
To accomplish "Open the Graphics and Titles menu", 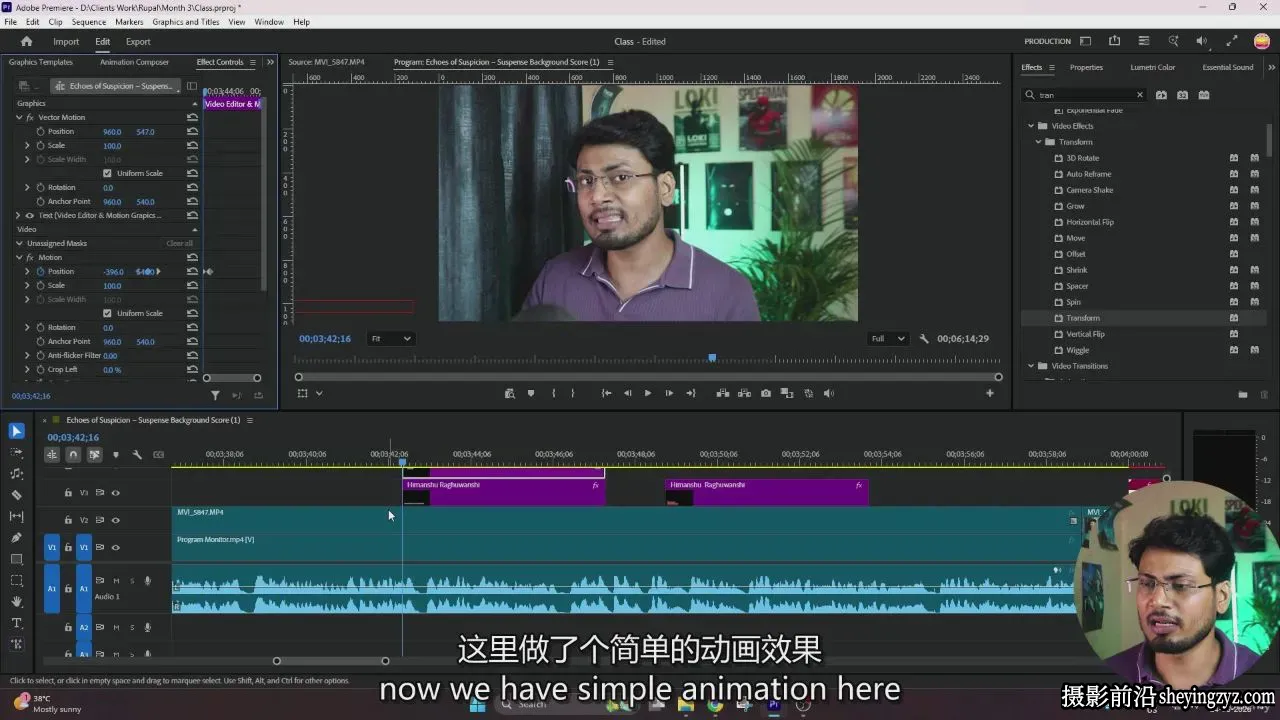I will 186,22.
